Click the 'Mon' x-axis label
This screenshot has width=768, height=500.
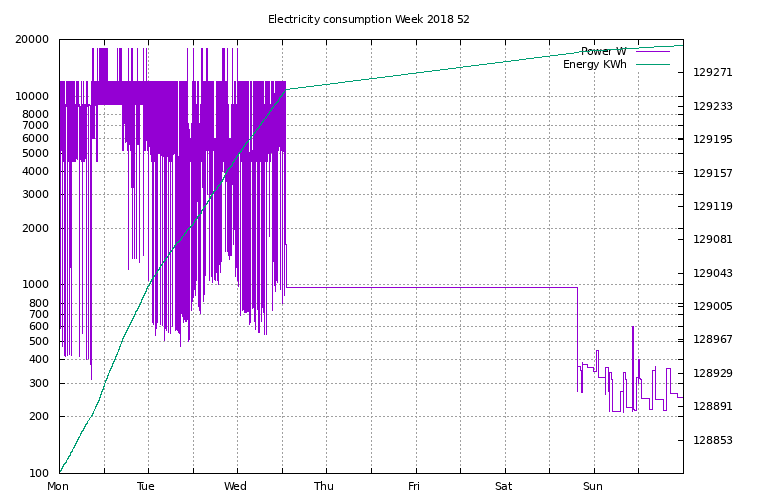pyautogui.click(x=58, y=486)
